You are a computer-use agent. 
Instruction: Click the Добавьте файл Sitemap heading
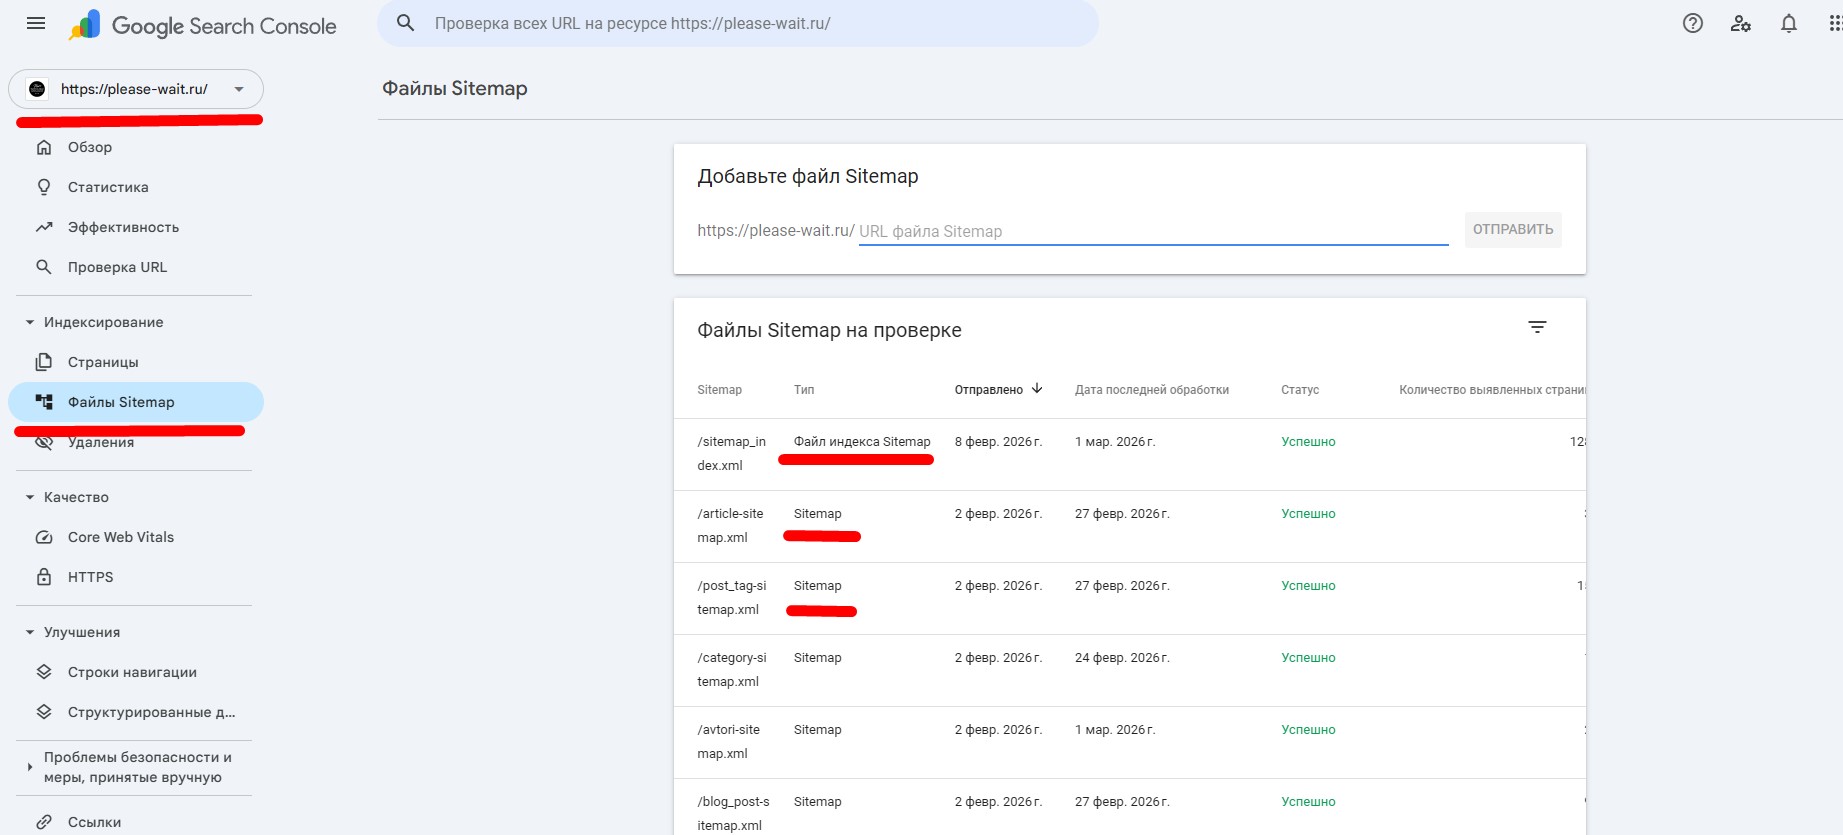tap(808, 176)
